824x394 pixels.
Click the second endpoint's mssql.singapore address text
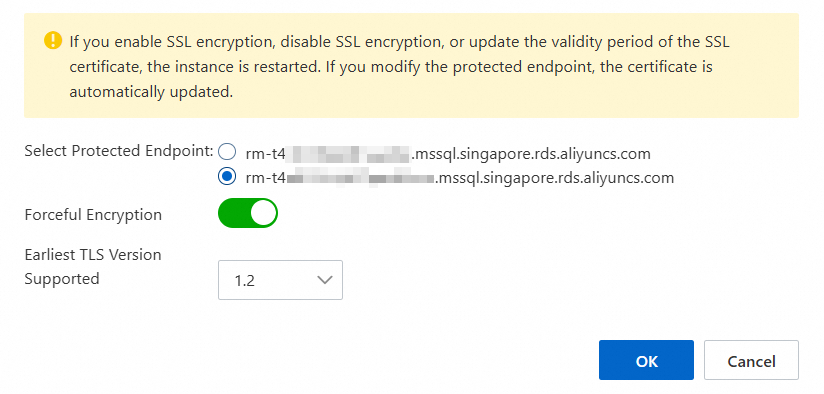click(x=554, y=178)
